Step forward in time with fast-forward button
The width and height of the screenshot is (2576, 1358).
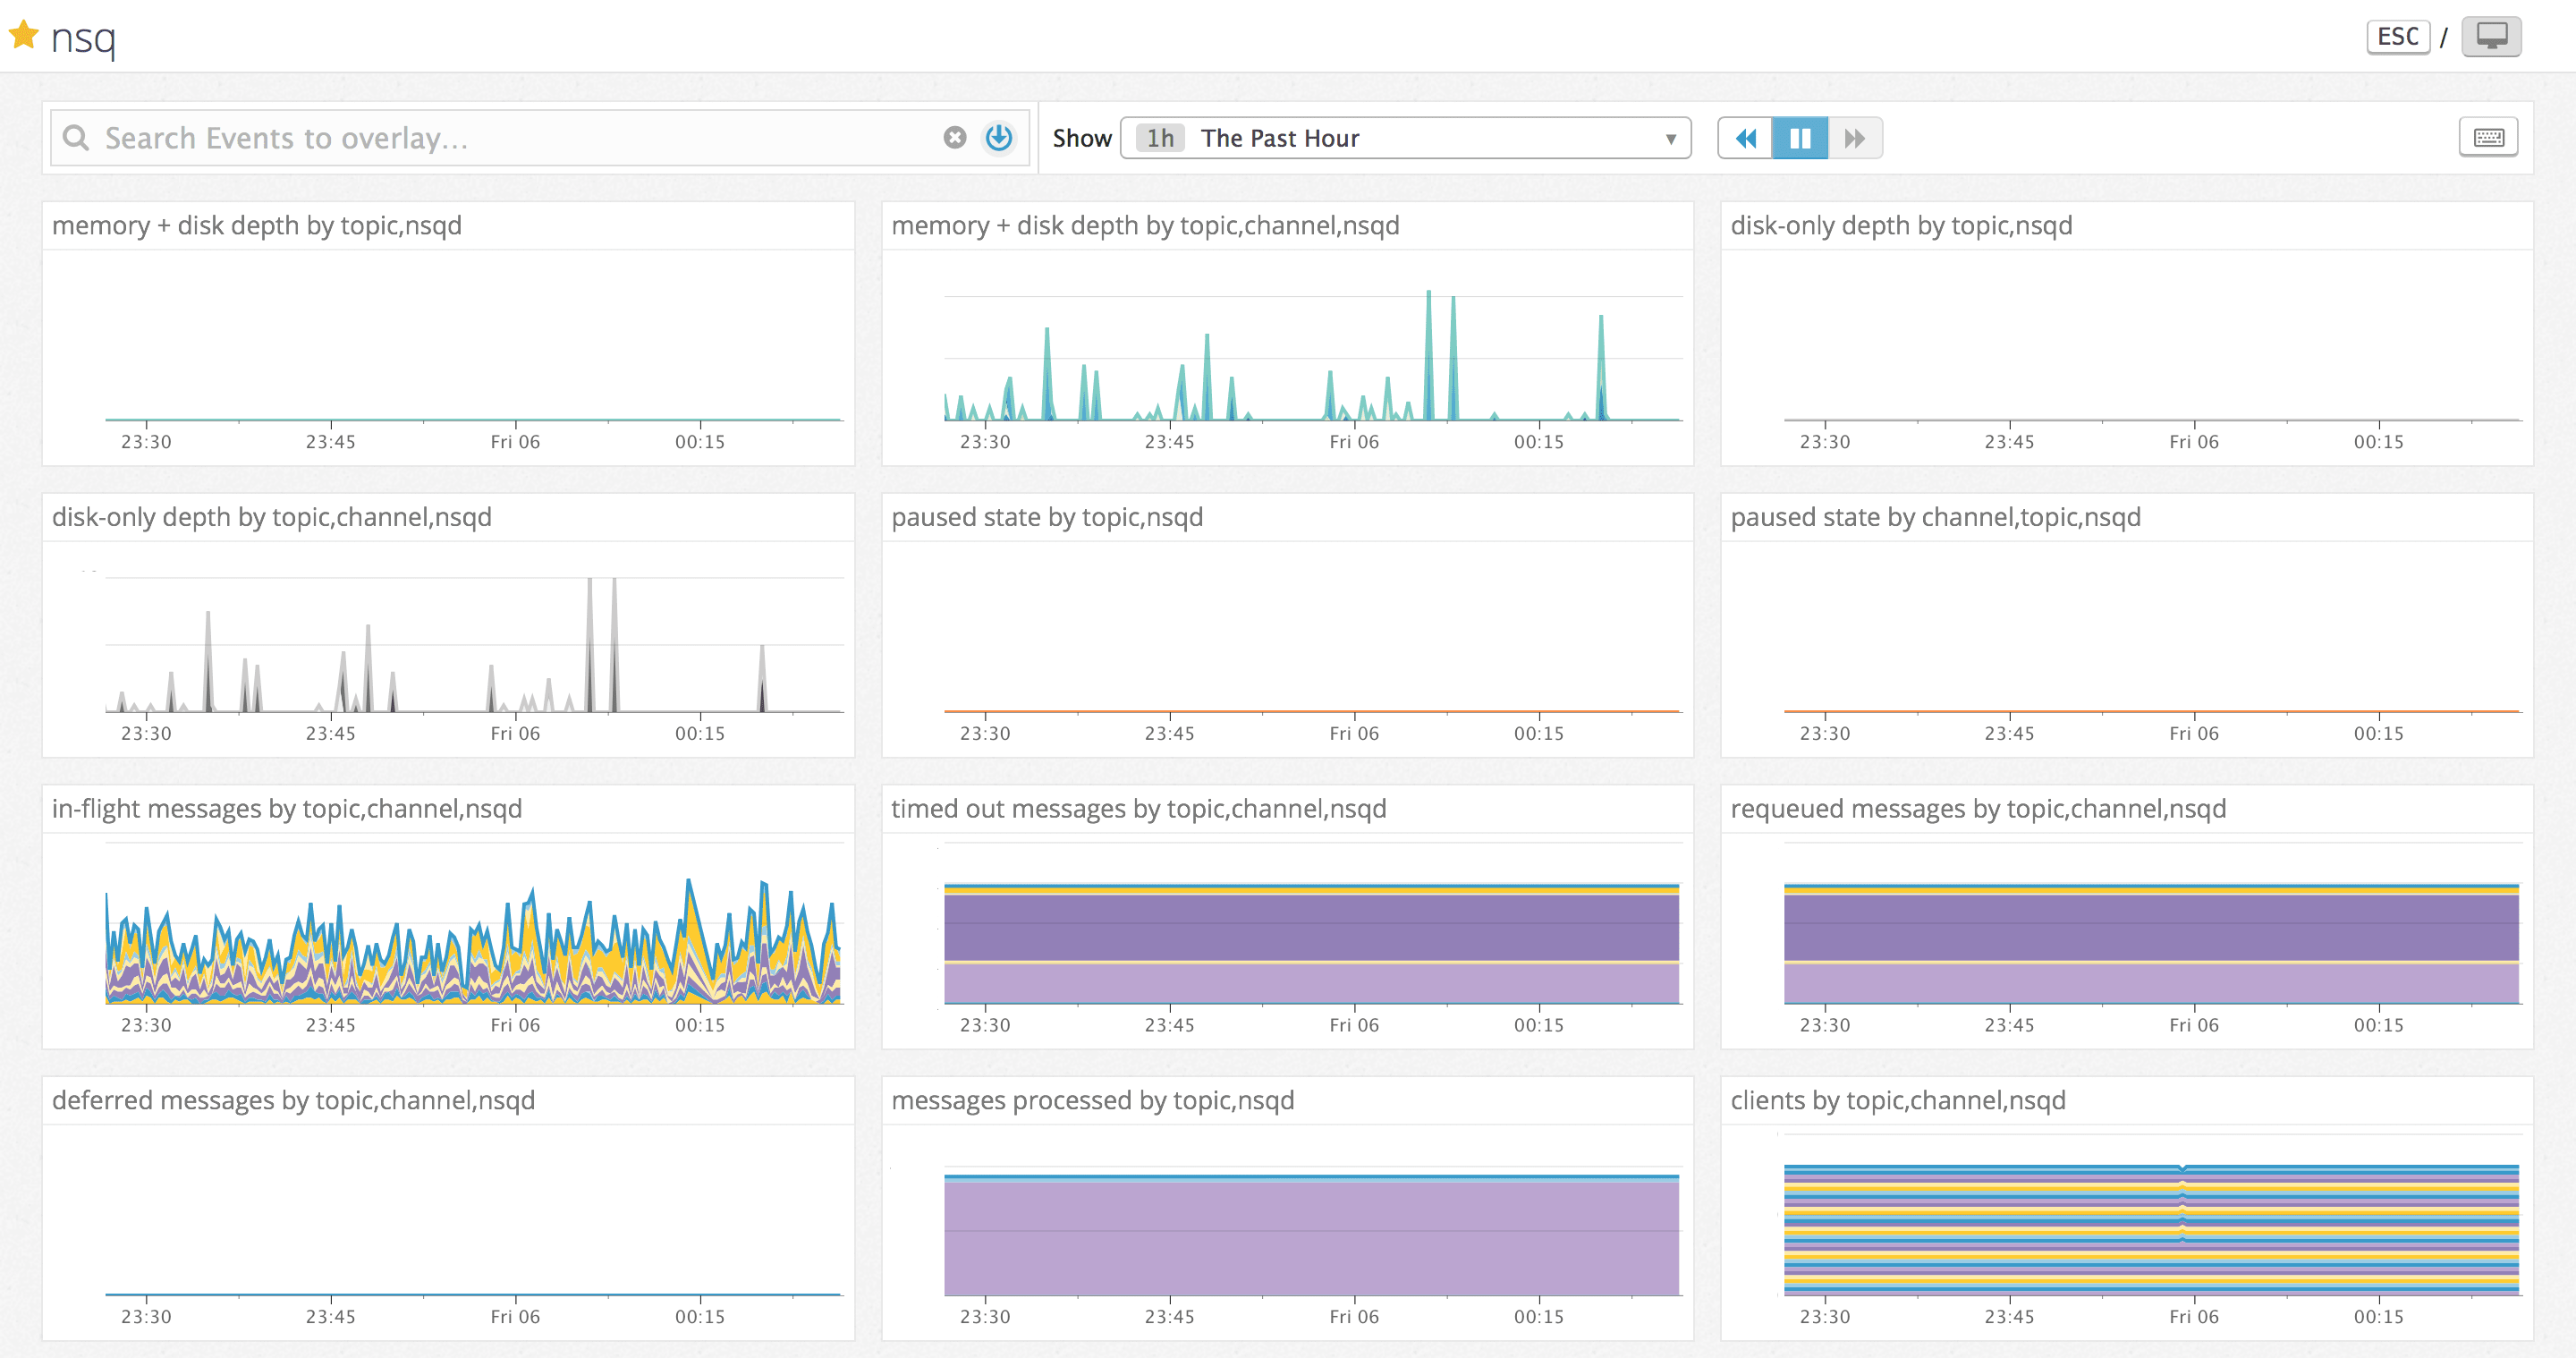[x=1855, y=138]
